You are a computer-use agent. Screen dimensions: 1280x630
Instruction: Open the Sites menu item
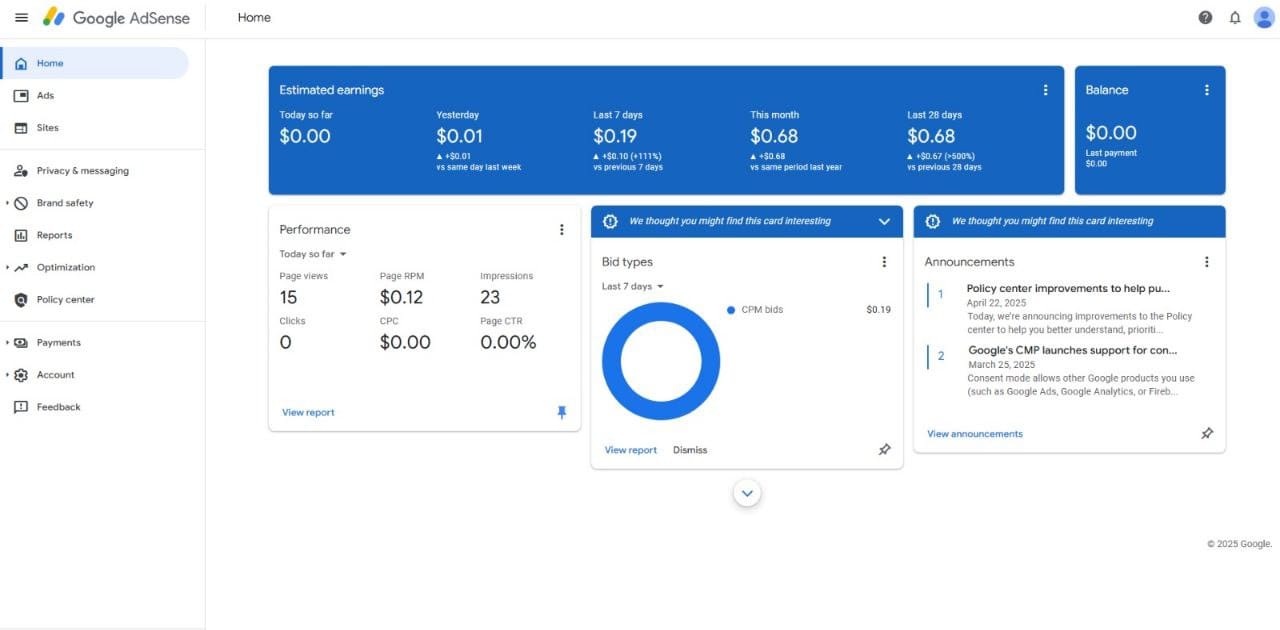(95, 128)
